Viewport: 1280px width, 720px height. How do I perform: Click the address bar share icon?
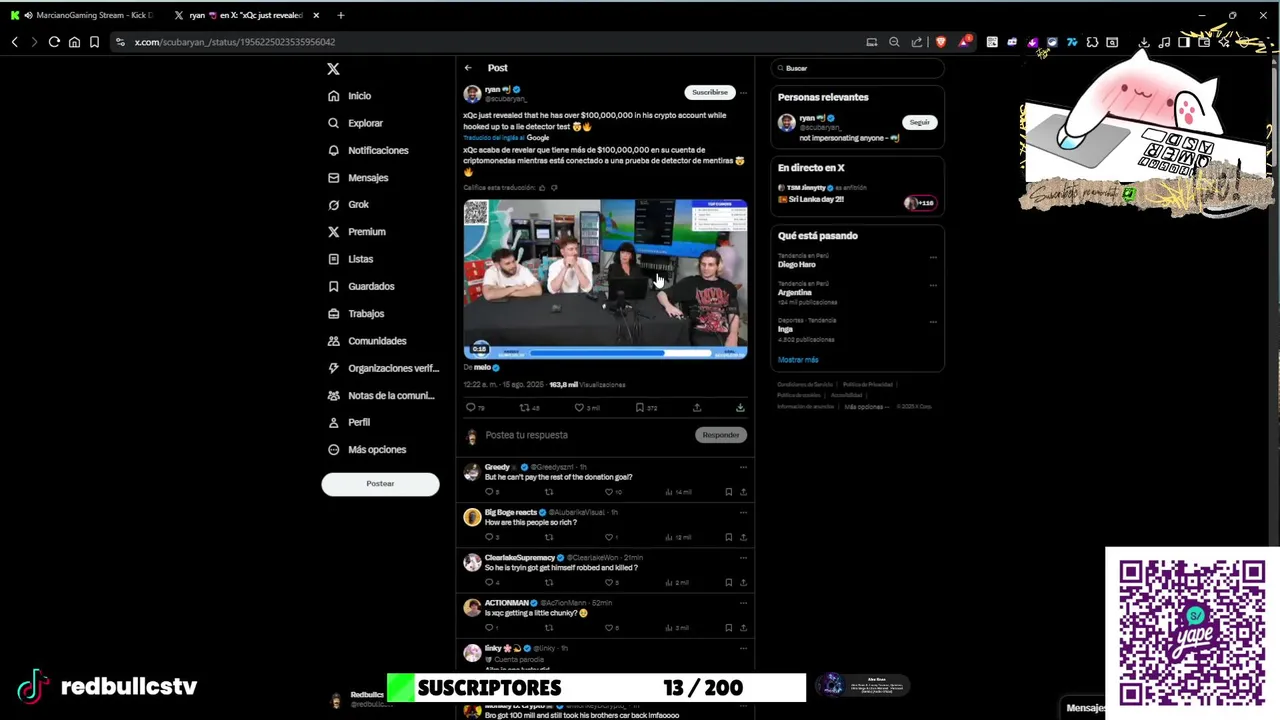pyautogui.click(x=916, y=42)
